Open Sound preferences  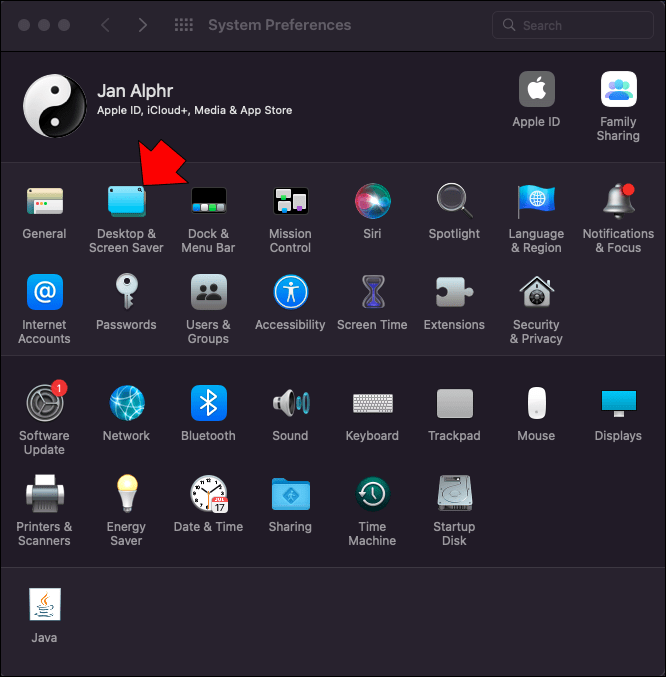coord(290,403)
